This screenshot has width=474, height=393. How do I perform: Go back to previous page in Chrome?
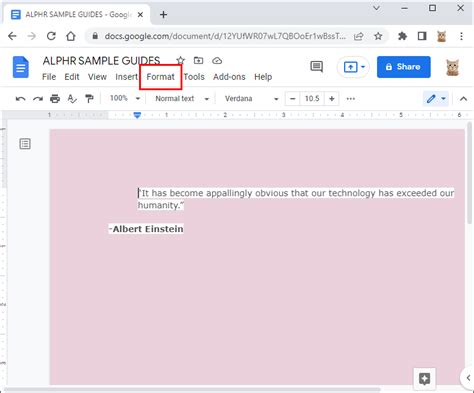click(12, 36)
